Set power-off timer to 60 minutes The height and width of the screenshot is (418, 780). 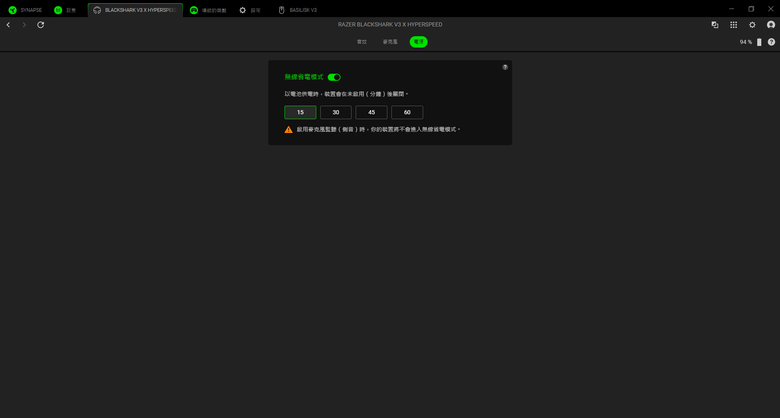point(407,112)
